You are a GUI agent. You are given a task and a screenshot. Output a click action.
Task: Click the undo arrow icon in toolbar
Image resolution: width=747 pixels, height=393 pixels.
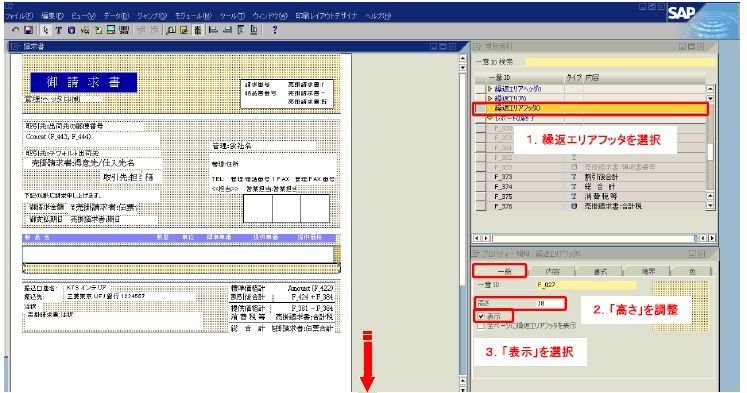[15, 30]
